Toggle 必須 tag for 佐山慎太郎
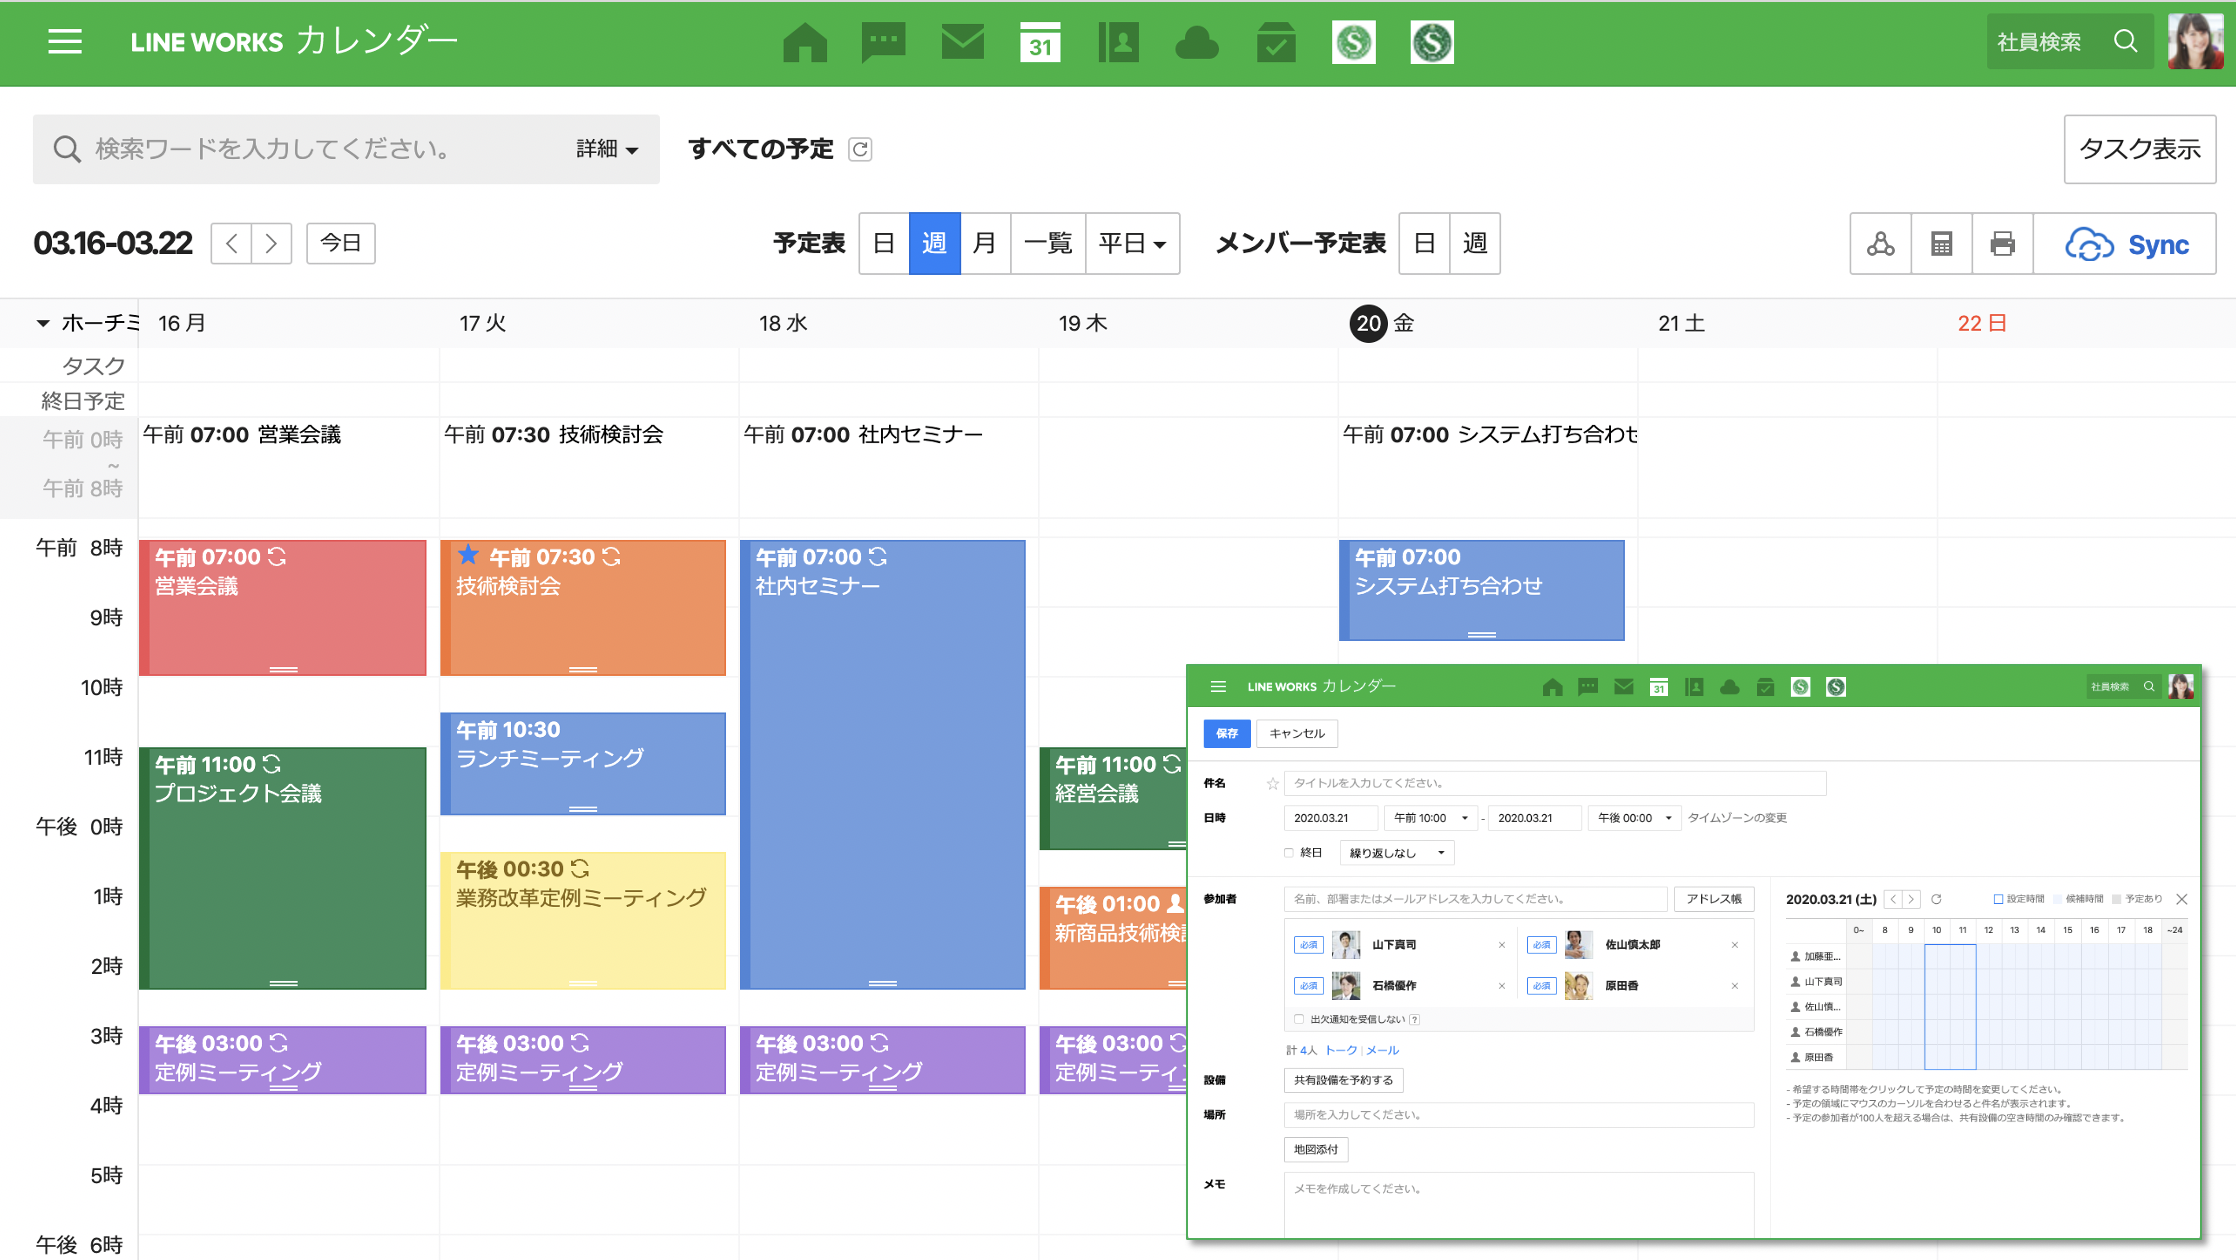The width and height of the screenshot is (2236, 1260). pyautogui.click(x=1541, y=945)
